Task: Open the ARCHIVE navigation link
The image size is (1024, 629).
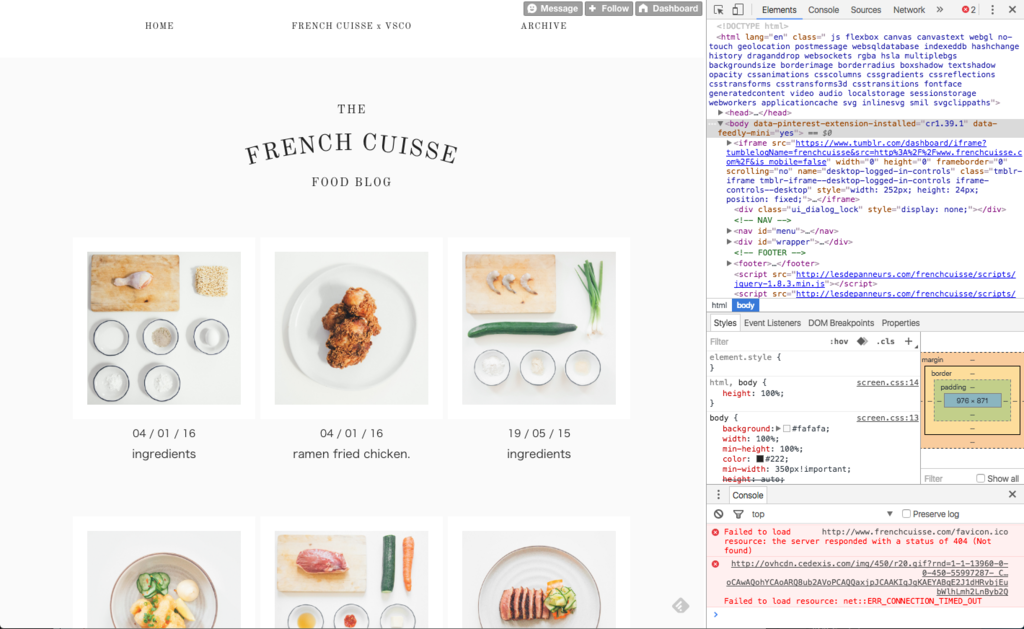Action: pos(543,26)
